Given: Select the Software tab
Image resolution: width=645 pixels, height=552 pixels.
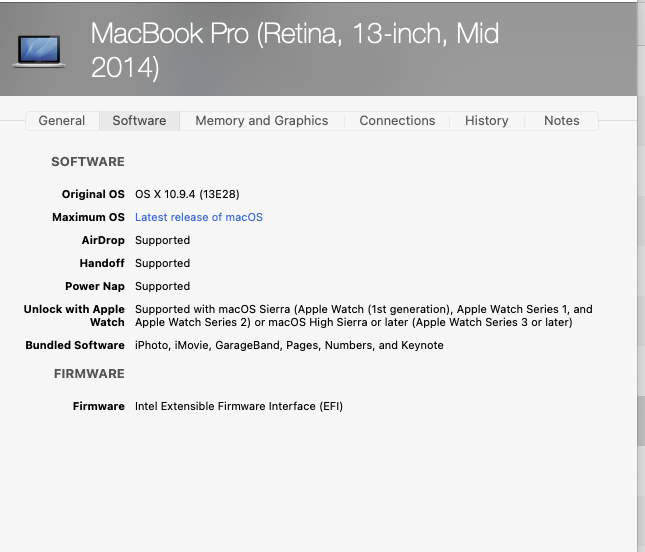Looking at the screenshot, I should (x=139, y=121).
